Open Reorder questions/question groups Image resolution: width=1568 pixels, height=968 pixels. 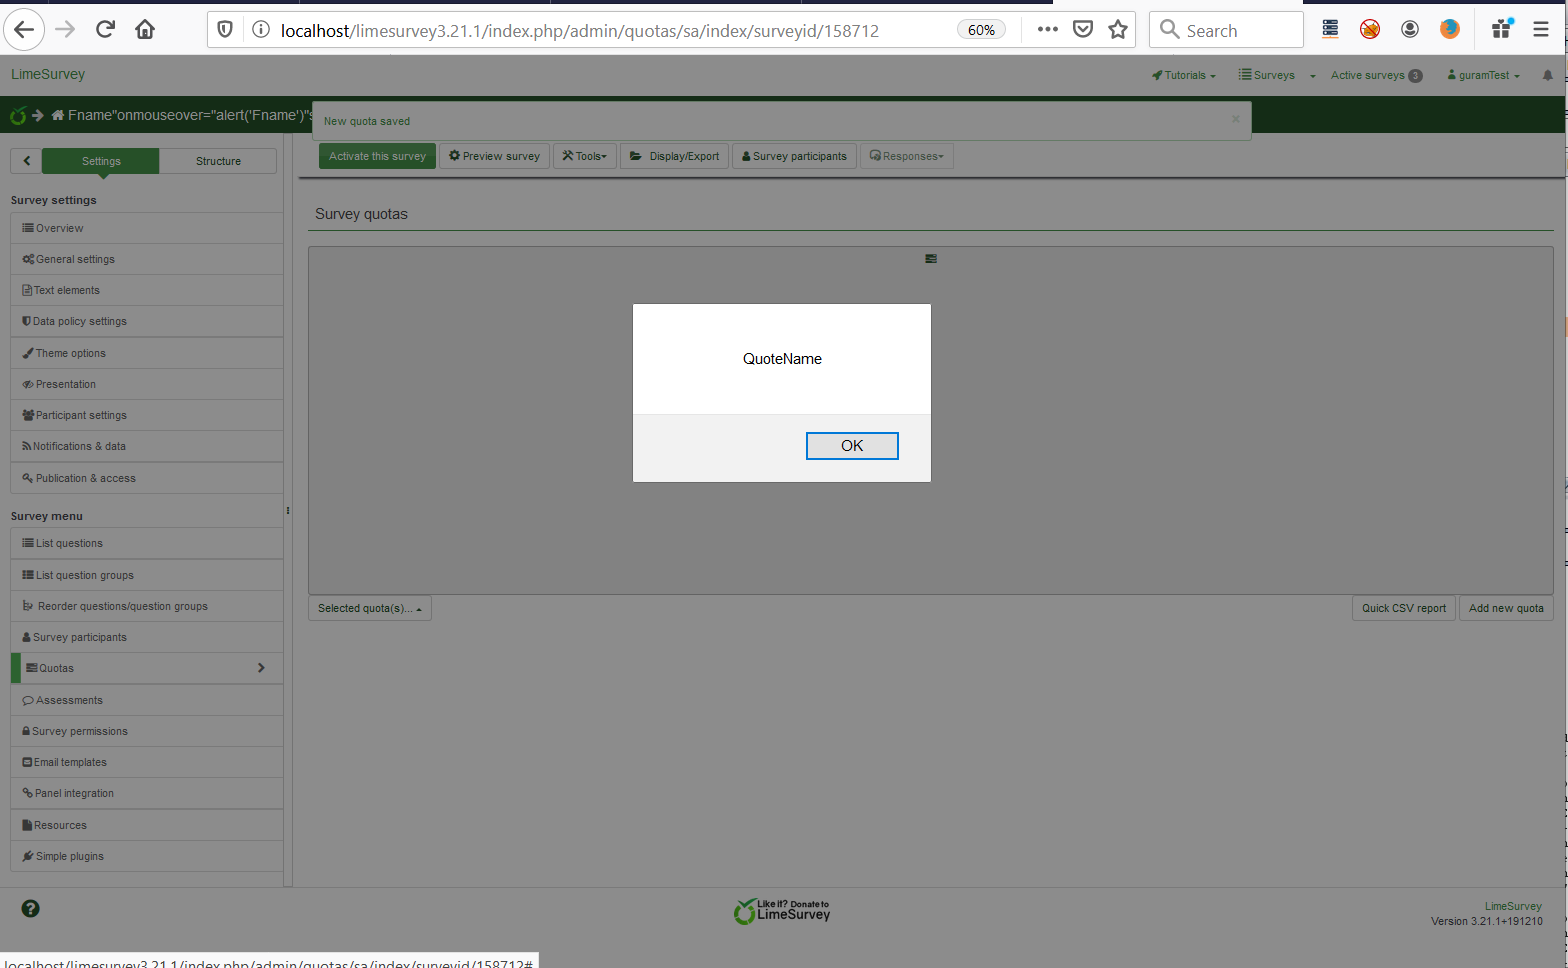click(147, 606)
